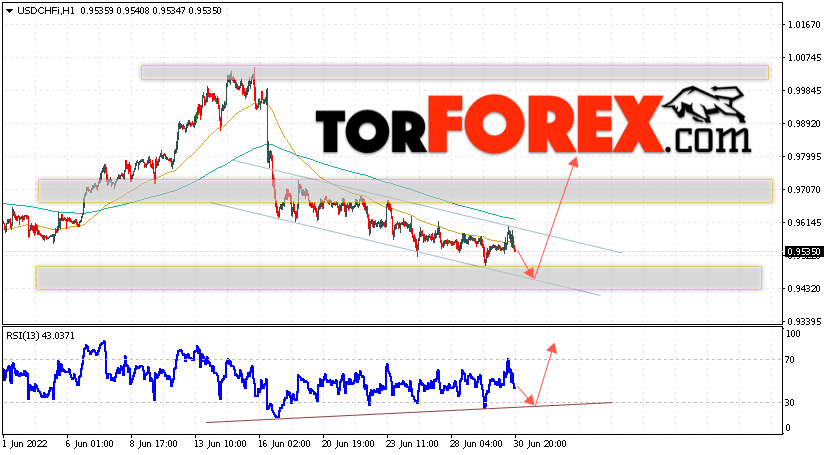The image size is (828, 455).
Task: Open the USDCHFi chart dropdown triangle
Action: click(9, 11)
